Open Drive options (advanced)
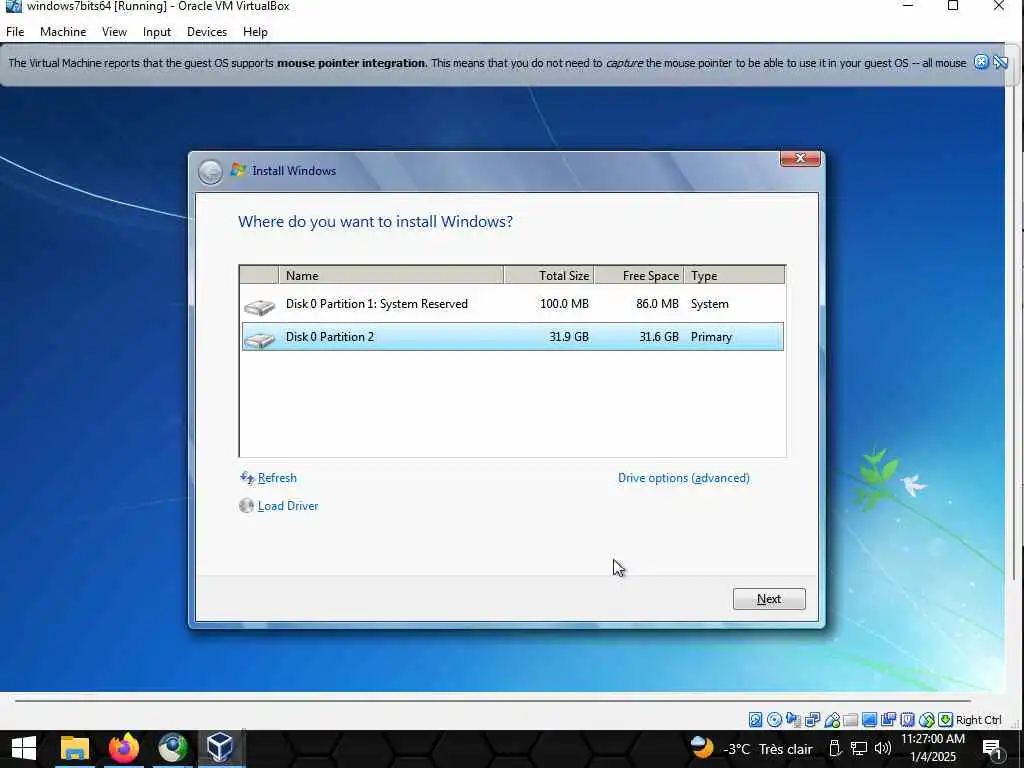 point(683,478)
